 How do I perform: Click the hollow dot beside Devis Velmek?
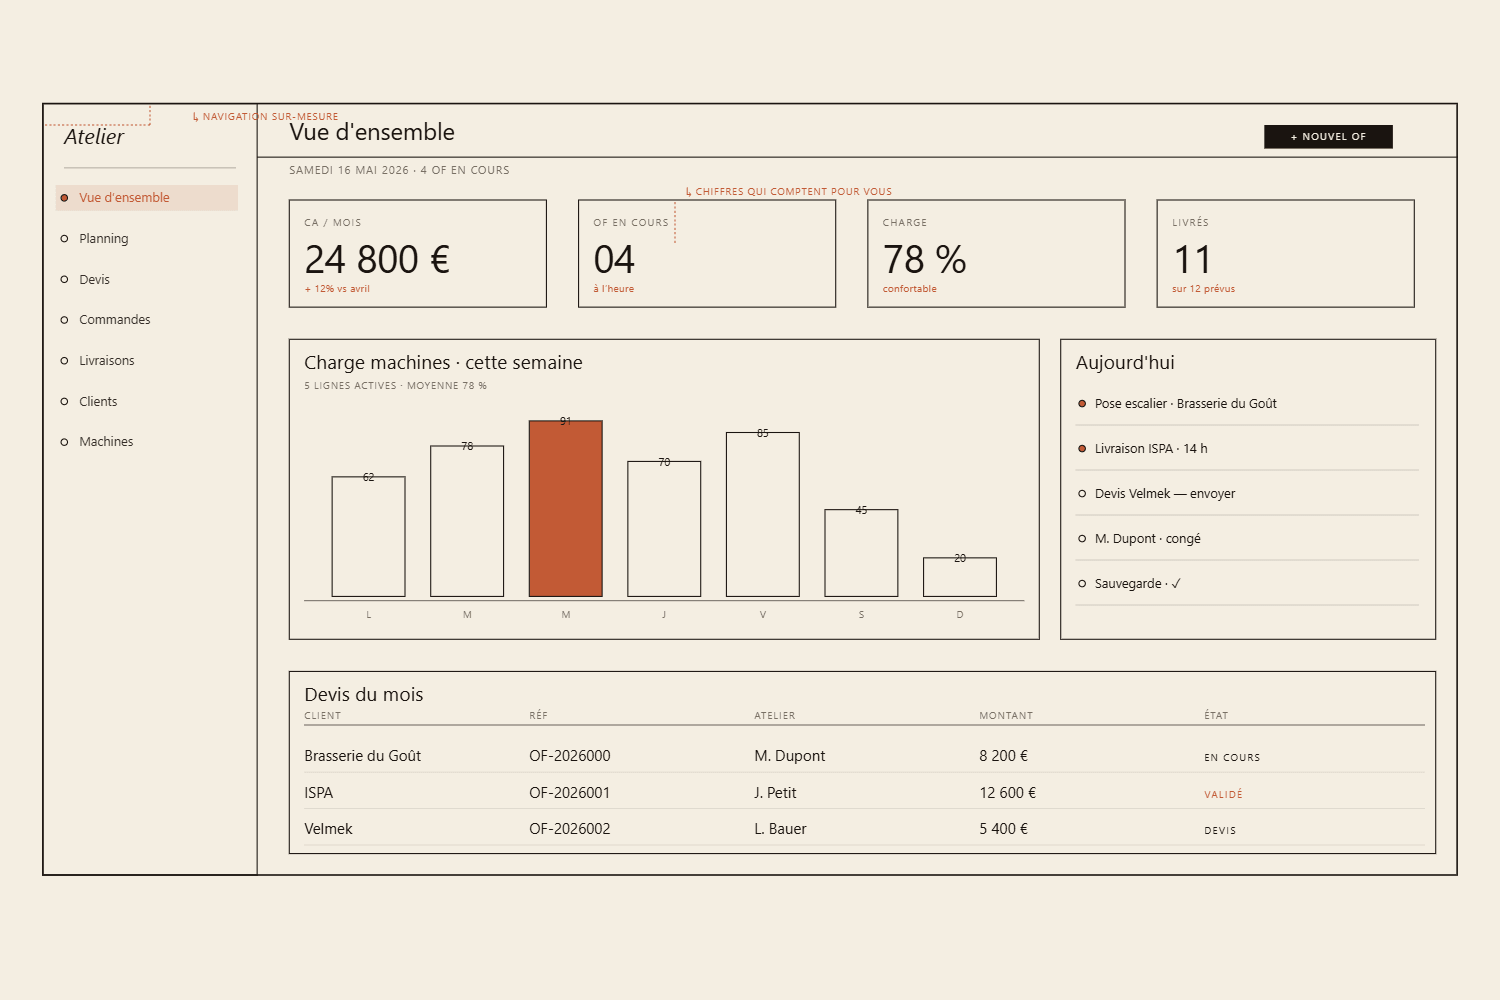coord(1082,494)
